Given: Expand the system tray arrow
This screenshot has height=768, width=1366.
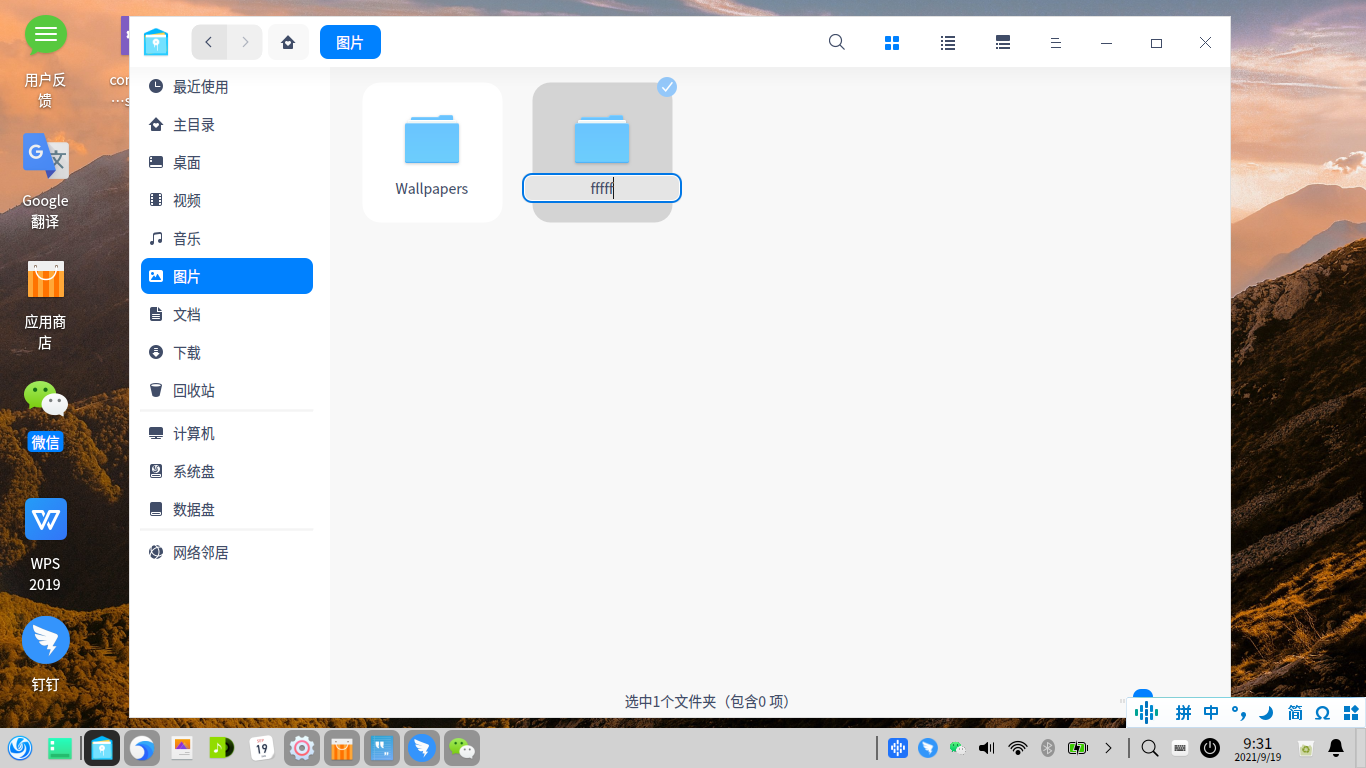Looking at the screenshot, I should pyautogui.click(x=1108, y=747).
